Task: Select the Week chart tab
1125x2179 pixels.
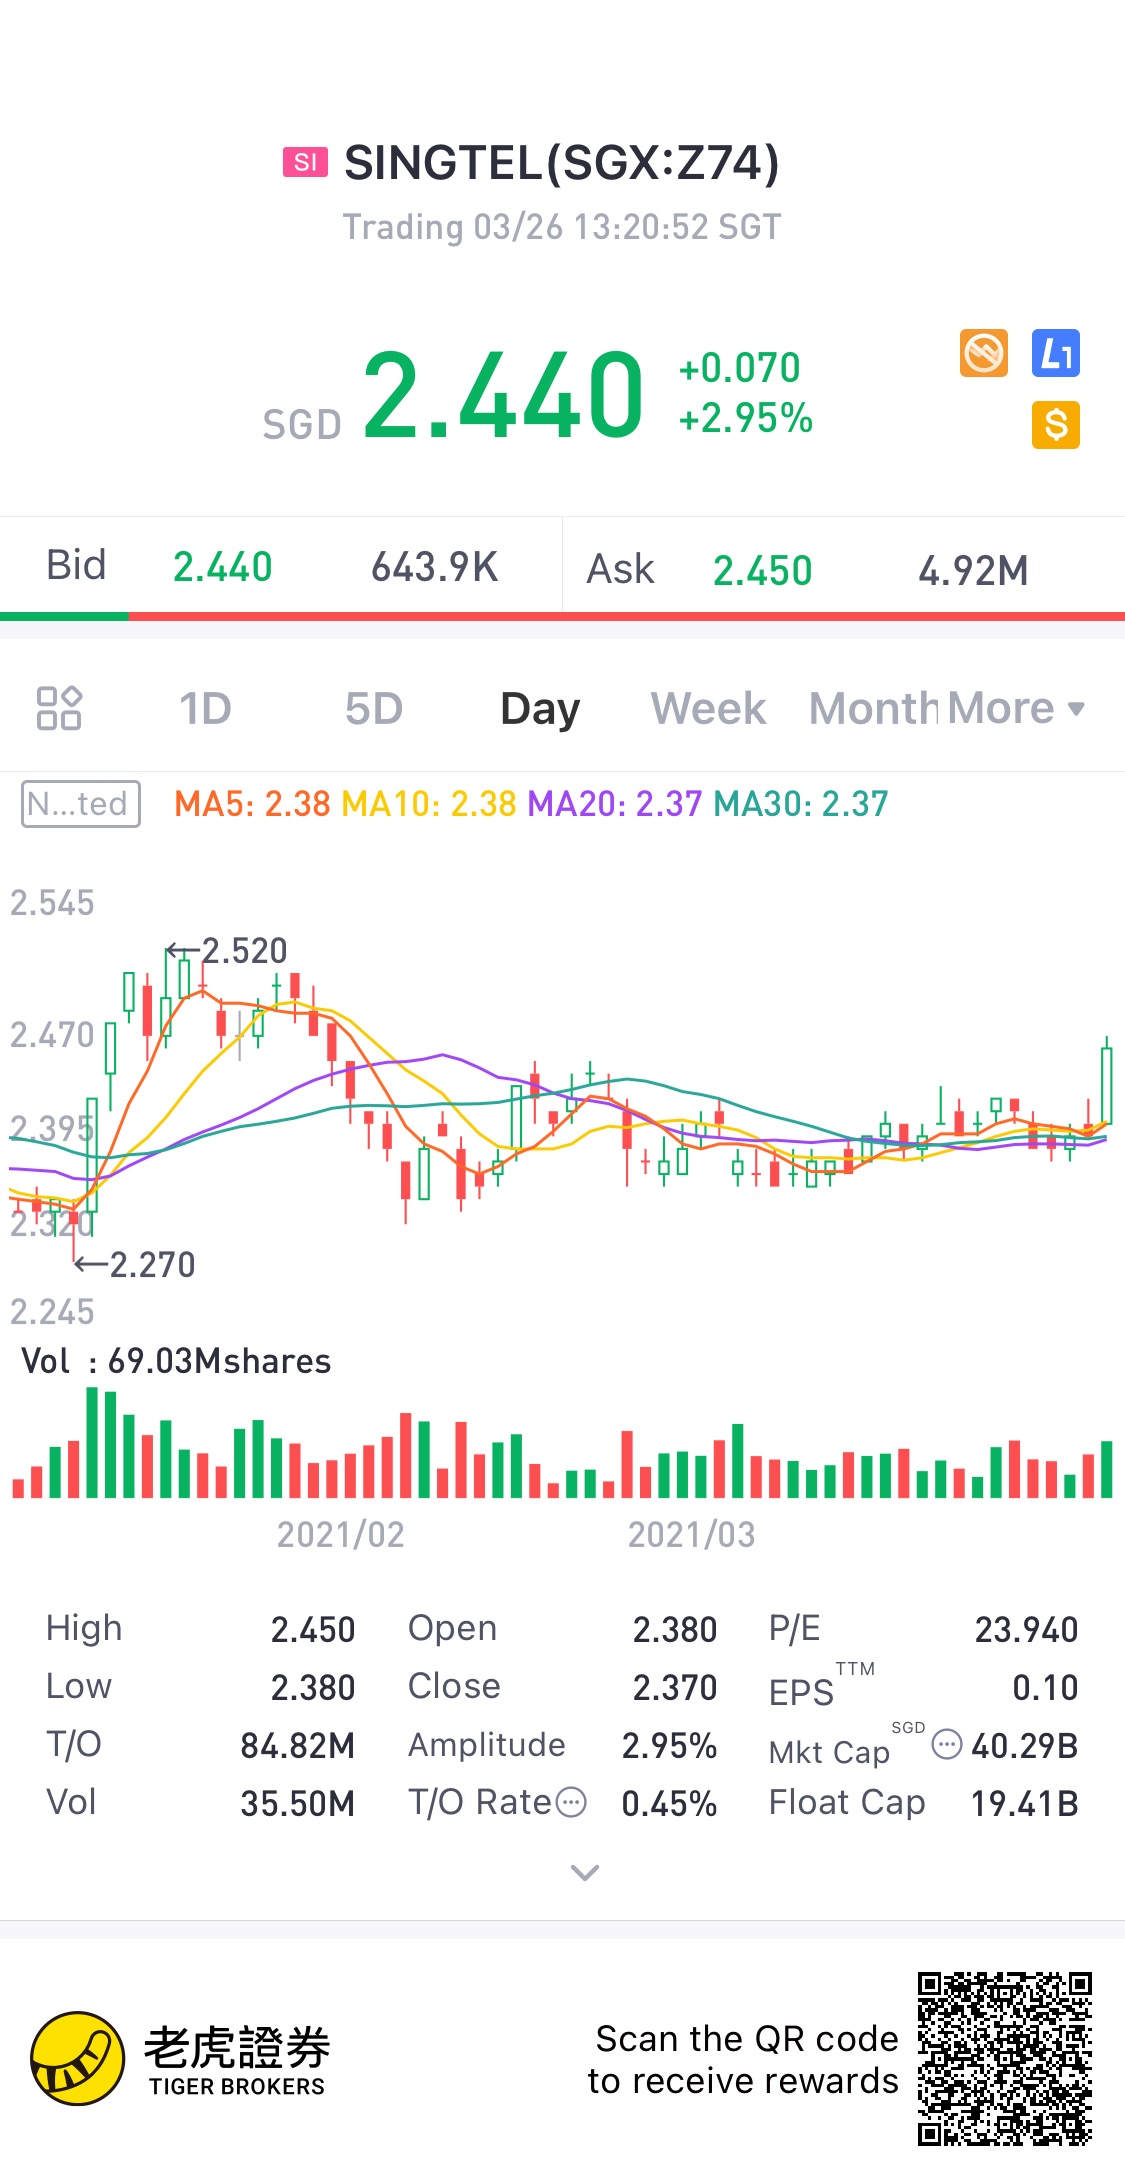Action: [x=709, y=709]
